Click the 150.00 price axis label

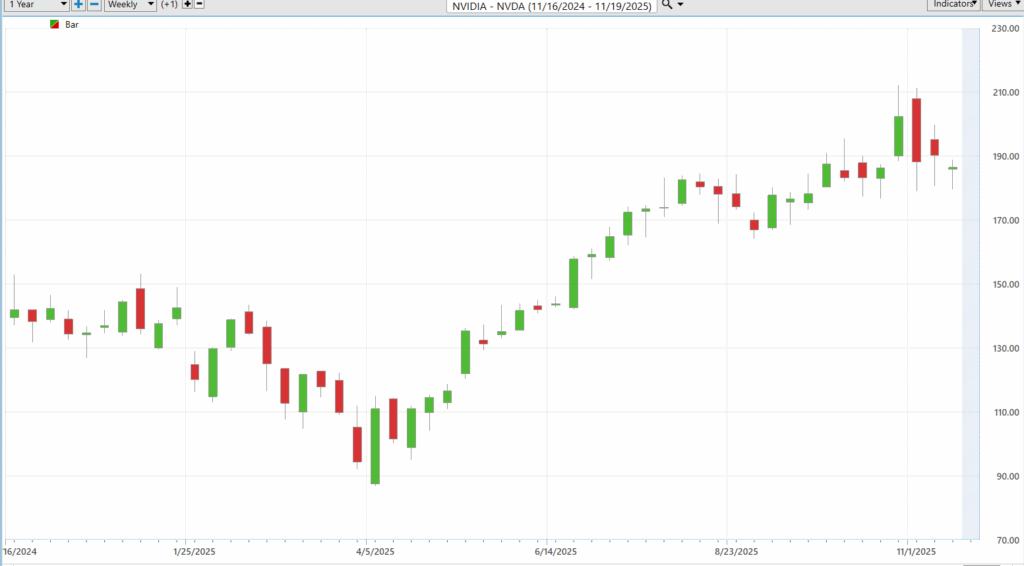coord(1005,285)
